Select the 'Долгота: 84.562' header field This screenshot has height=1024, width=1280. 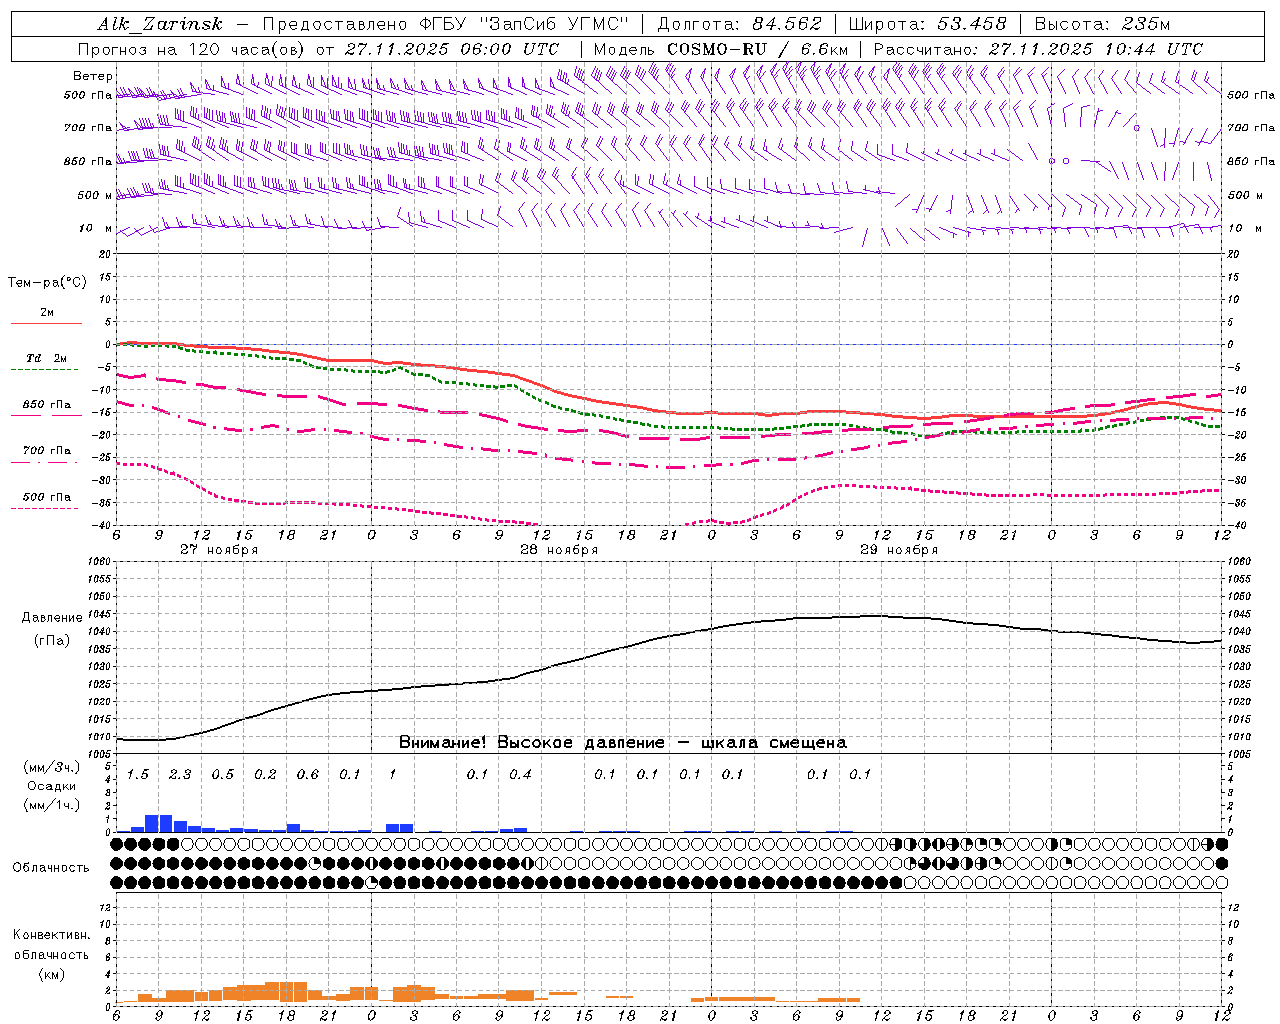click(x=739, y=24)
